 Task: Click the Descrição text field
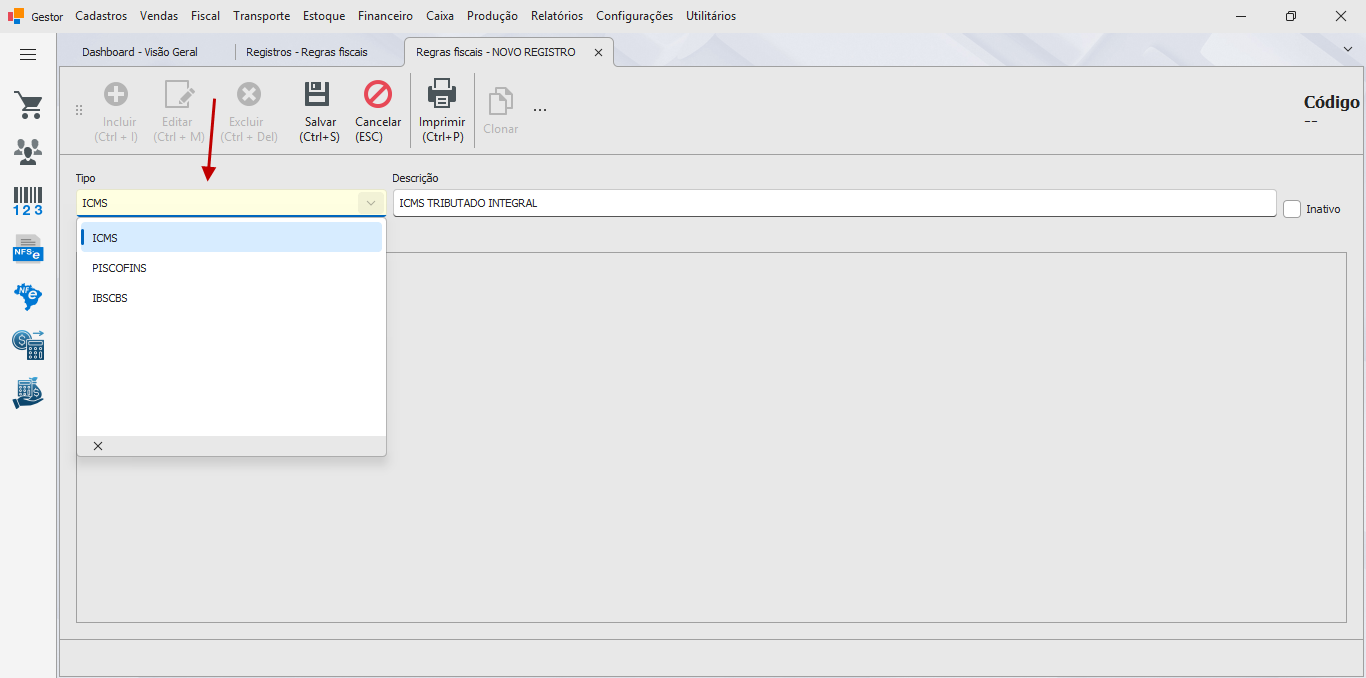click(x=834, y=203)
